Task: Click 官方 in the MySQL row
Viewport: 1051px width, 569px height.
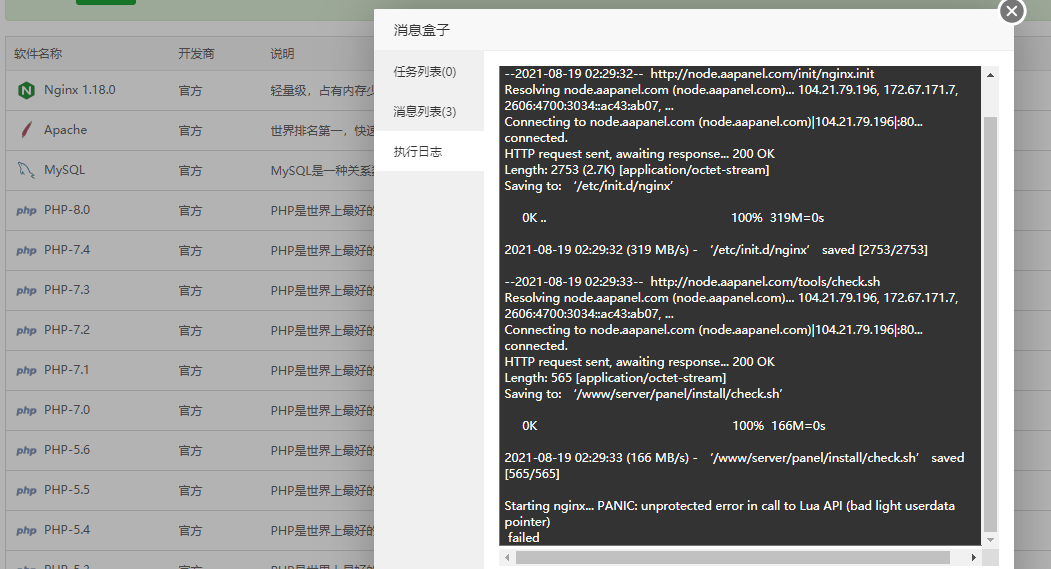Action: pyautogui.click(x=190, y=171)
